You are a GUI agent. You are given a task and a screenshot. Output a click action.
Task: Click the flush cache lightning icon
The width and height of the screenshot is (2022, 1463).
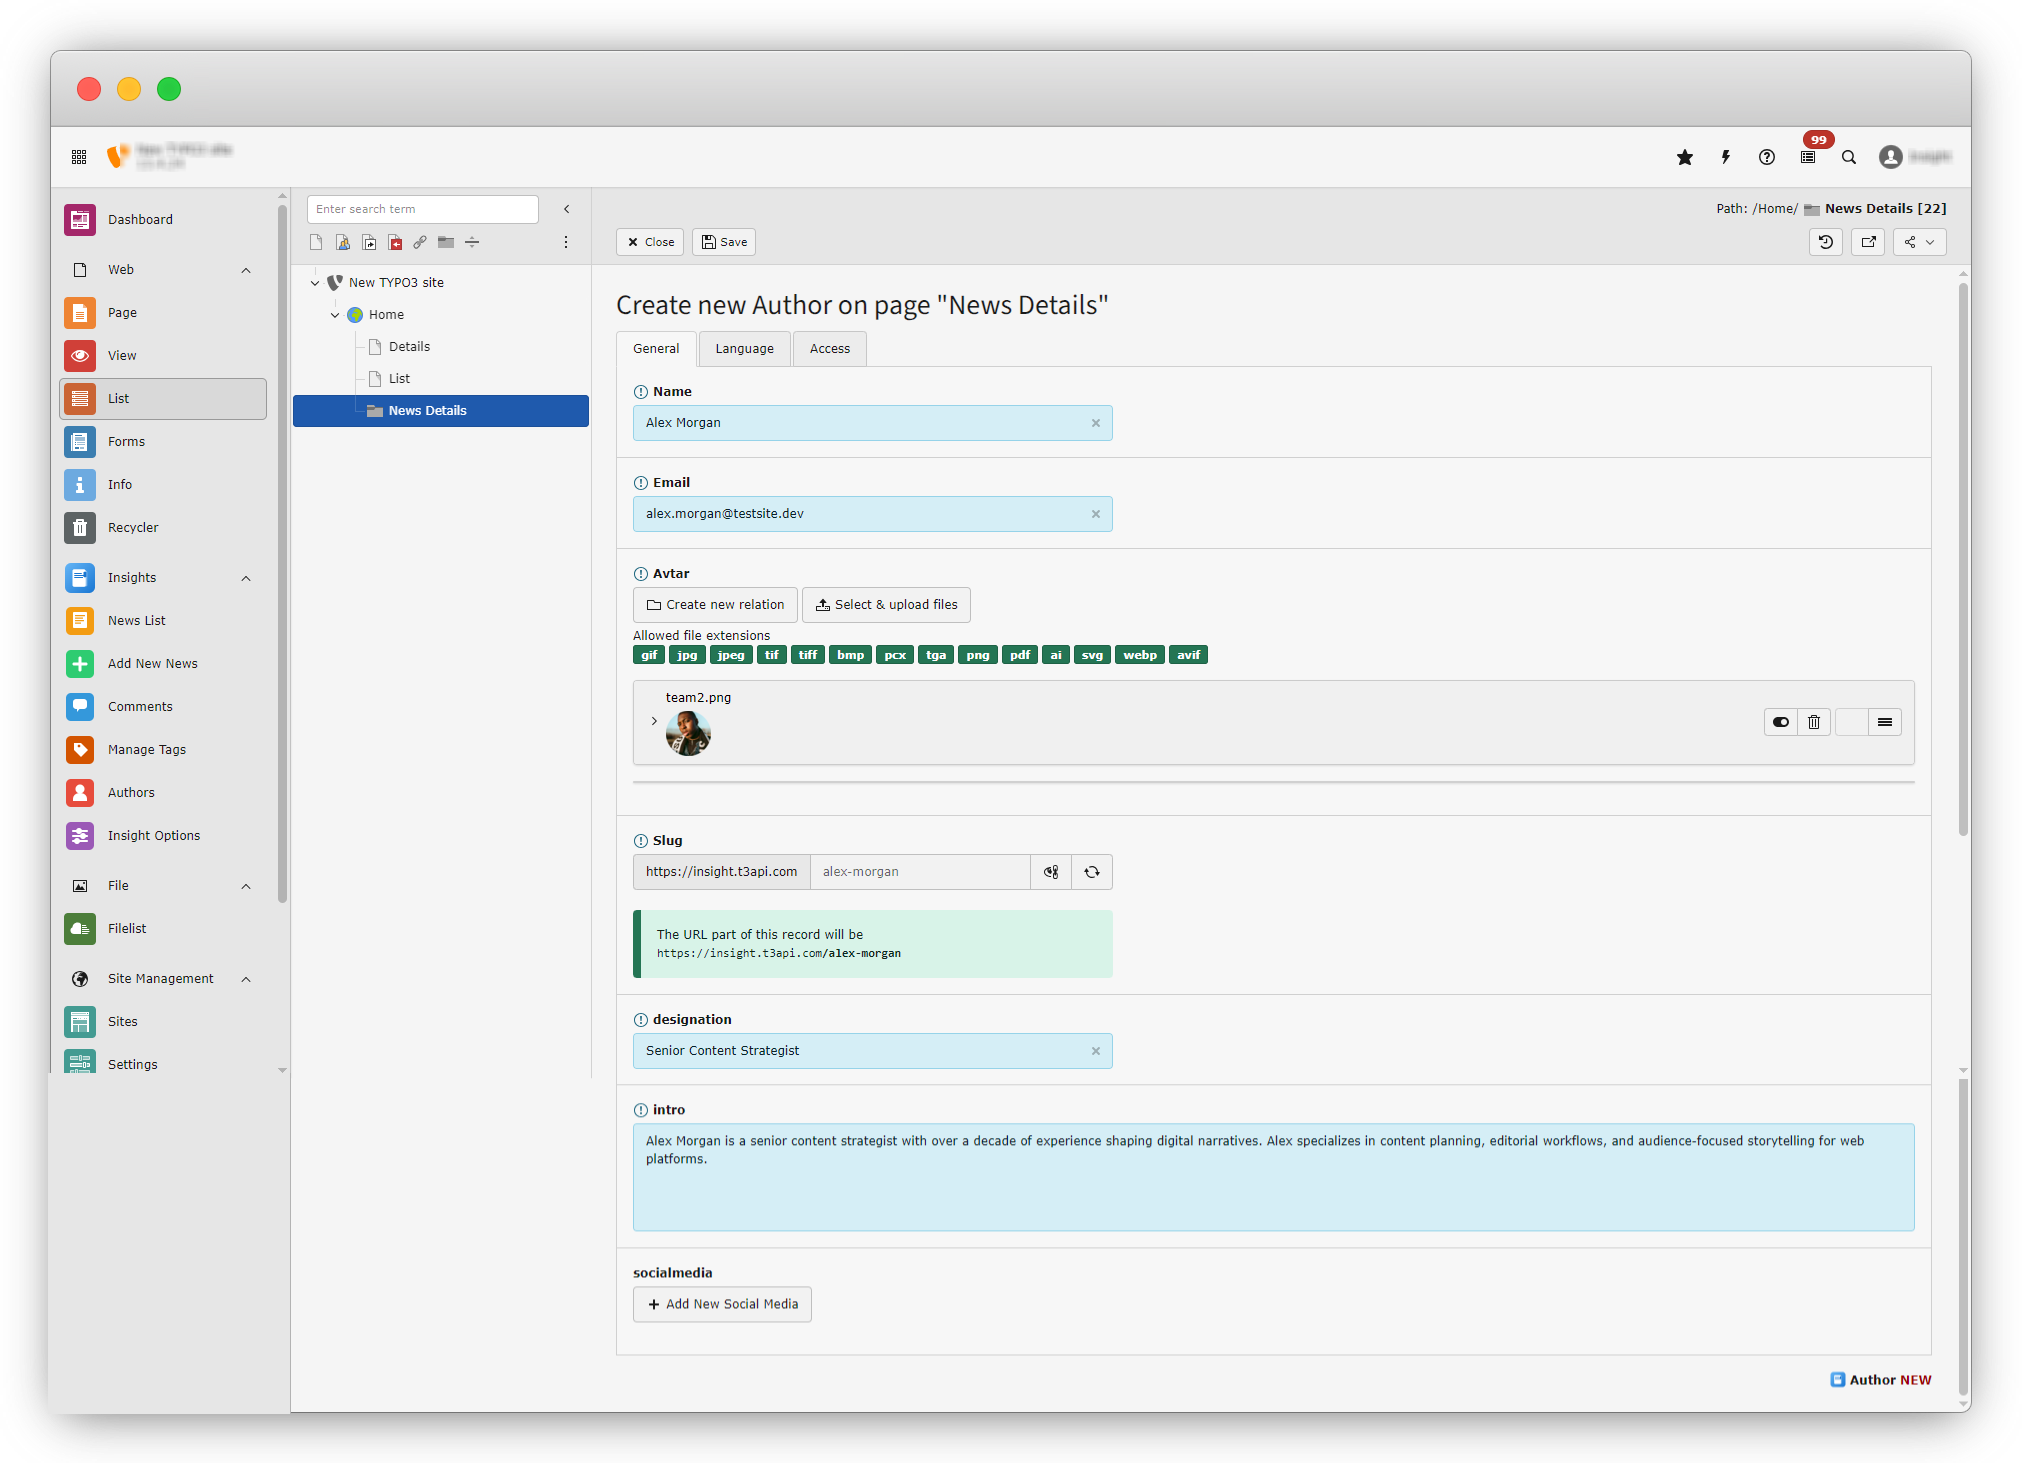[x=1725, y=157]
